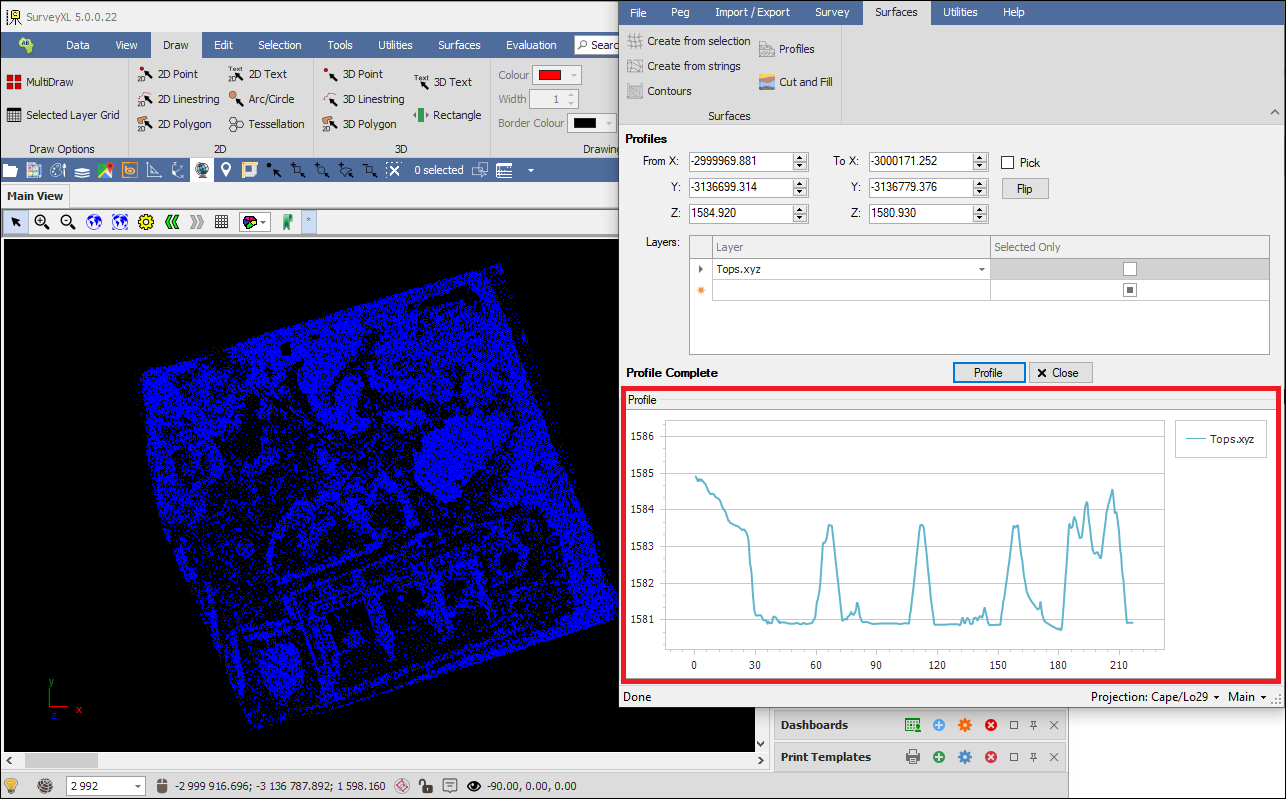Open the drawing Colour dropdown

(574, 75)
